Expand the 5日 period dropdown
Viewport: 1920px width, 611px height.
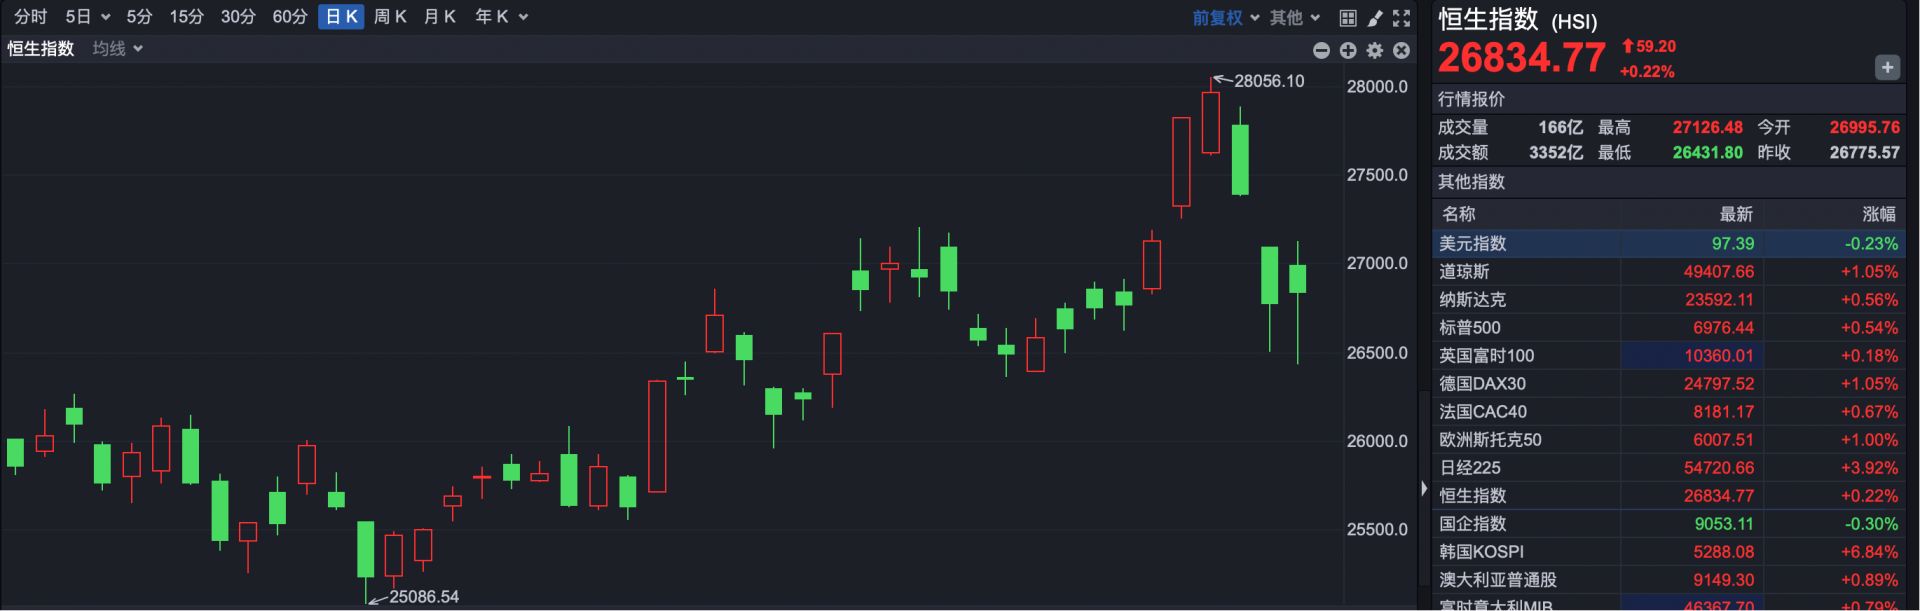(x=87, y=17)
